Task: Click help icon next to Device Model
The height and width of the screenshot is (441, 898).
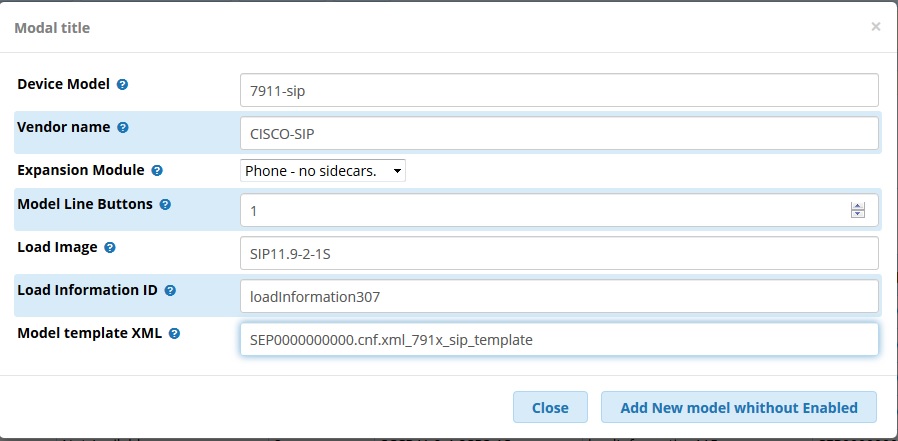Action: click(x=122, y=85)
